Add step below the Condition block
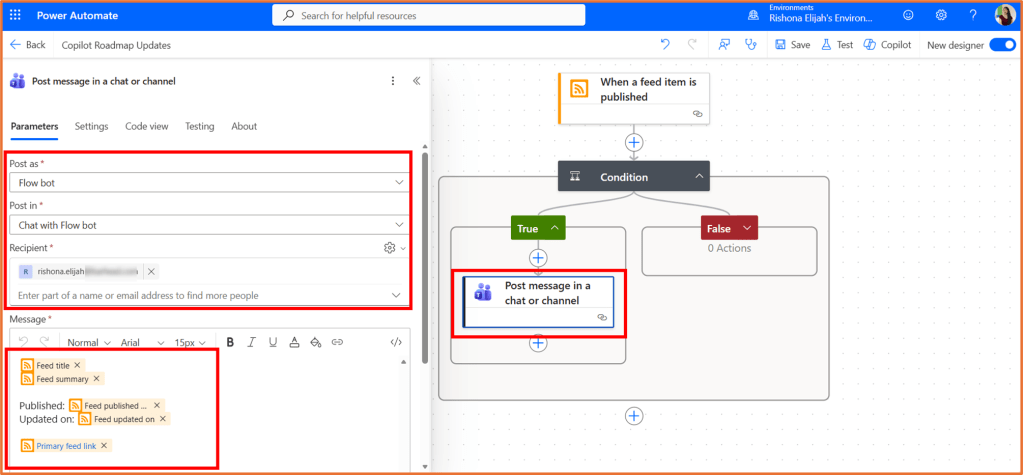The height and width of the screenshot is (475, 1023). (634, 416)
